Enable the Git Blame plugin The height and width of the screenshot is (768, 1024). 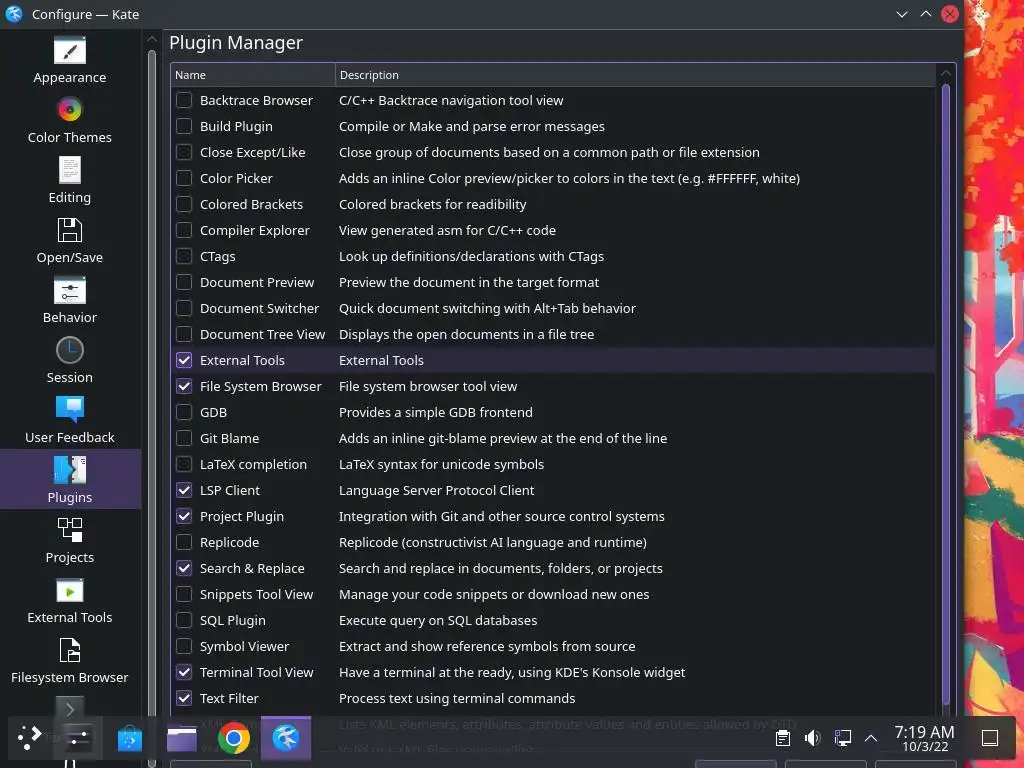point(184,438)
